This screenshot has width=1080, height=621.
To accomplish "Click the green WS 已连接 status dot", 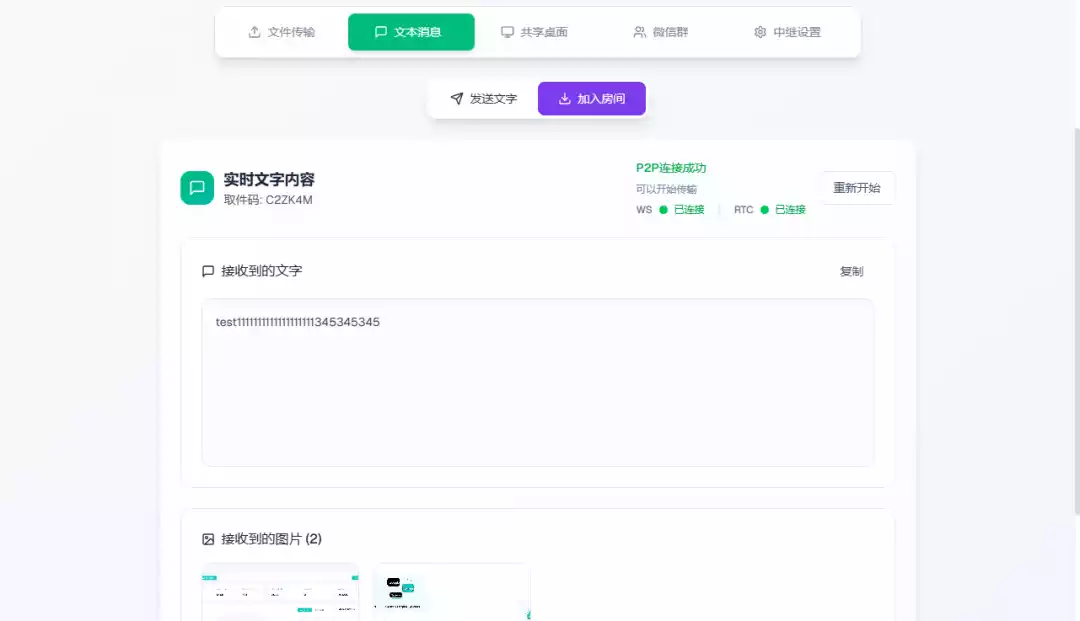I will click(x=662, y=209).
